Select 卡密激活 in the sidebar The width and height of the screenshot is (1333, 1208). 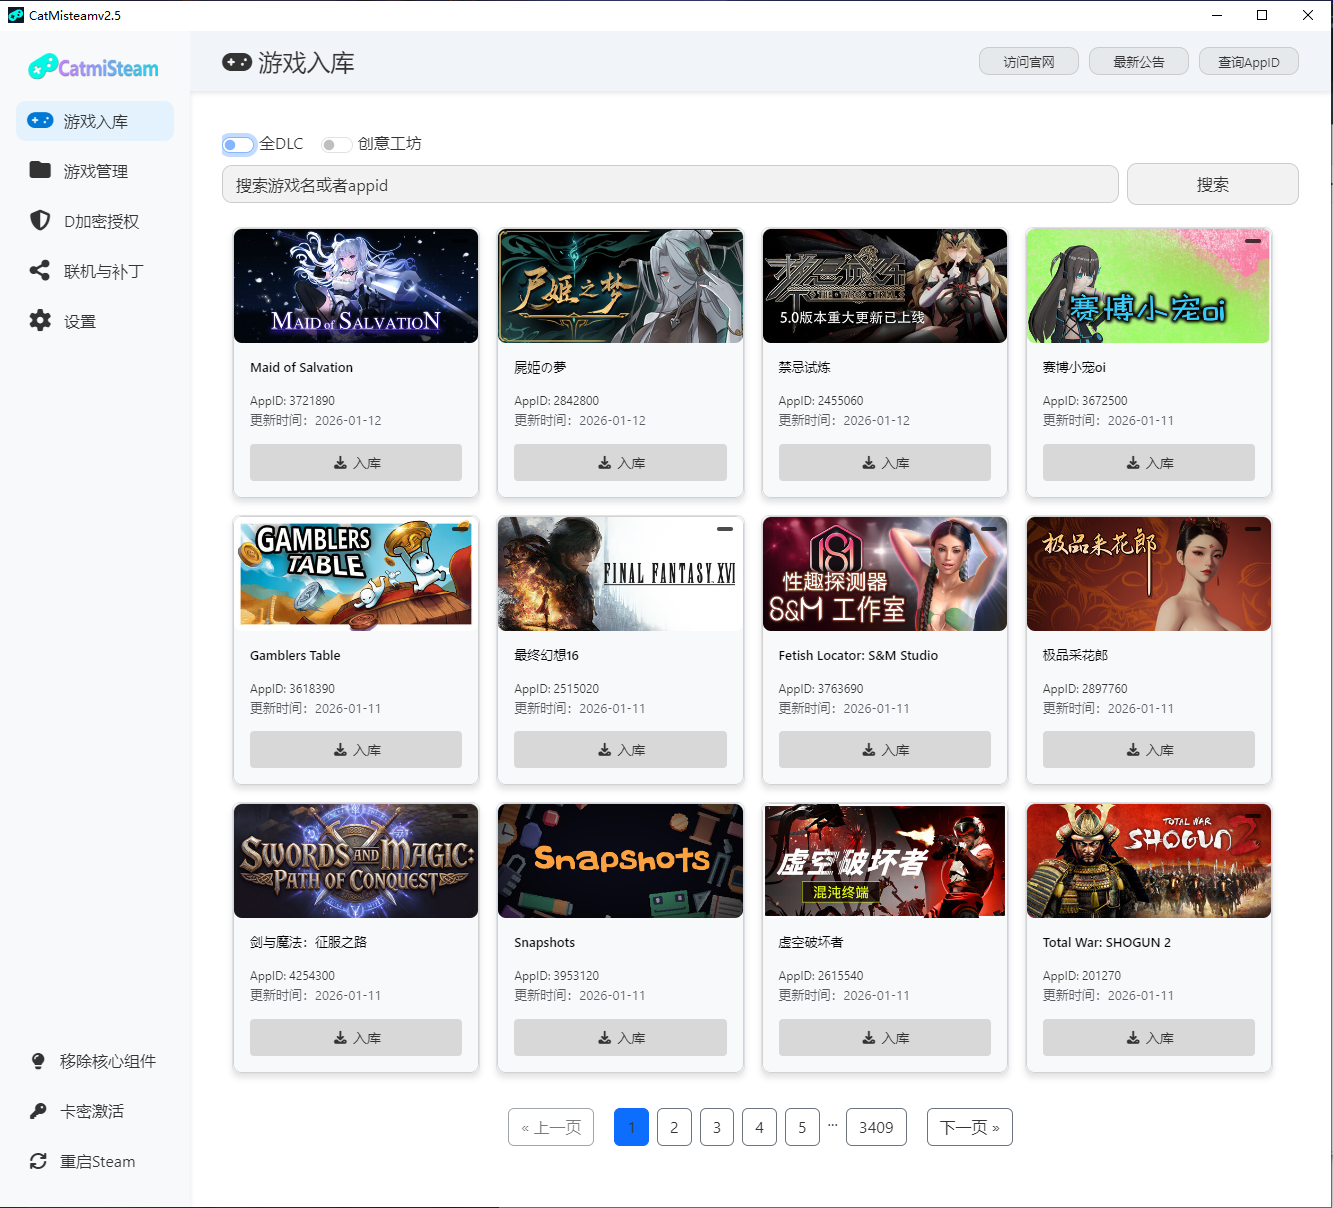(95, 1111)
